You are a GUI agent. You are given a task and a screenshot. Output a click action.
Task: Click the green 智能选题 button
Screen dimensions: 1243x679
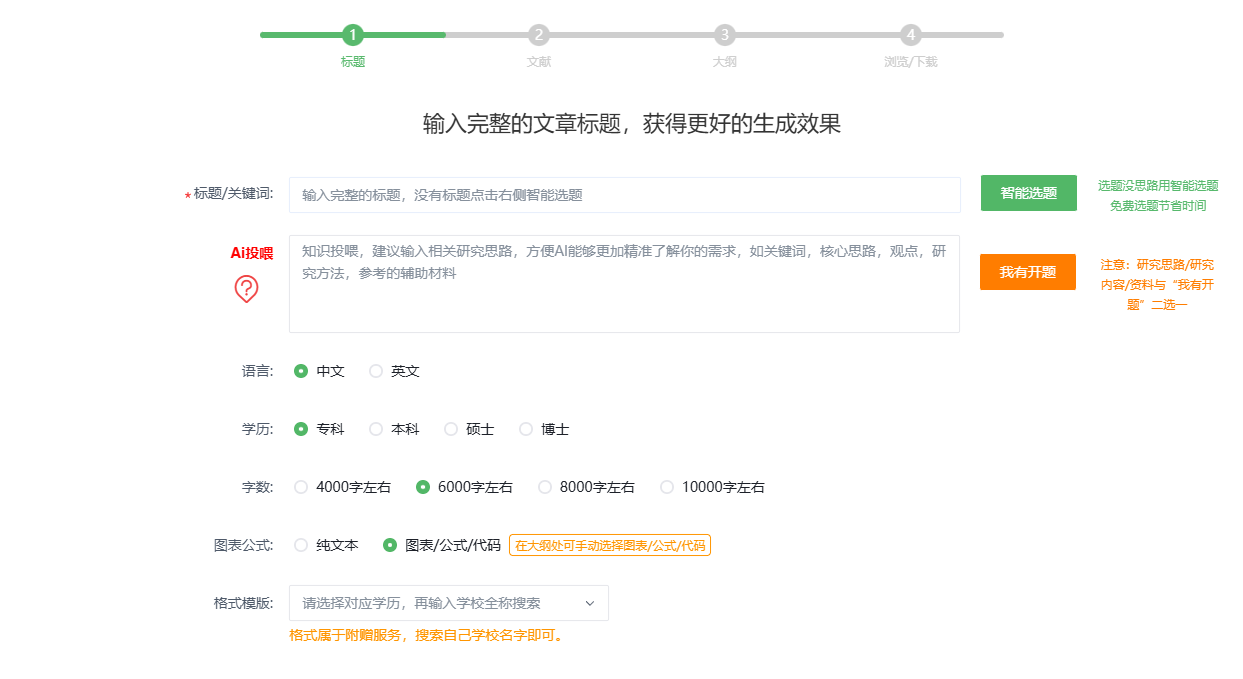[1028, 192]
